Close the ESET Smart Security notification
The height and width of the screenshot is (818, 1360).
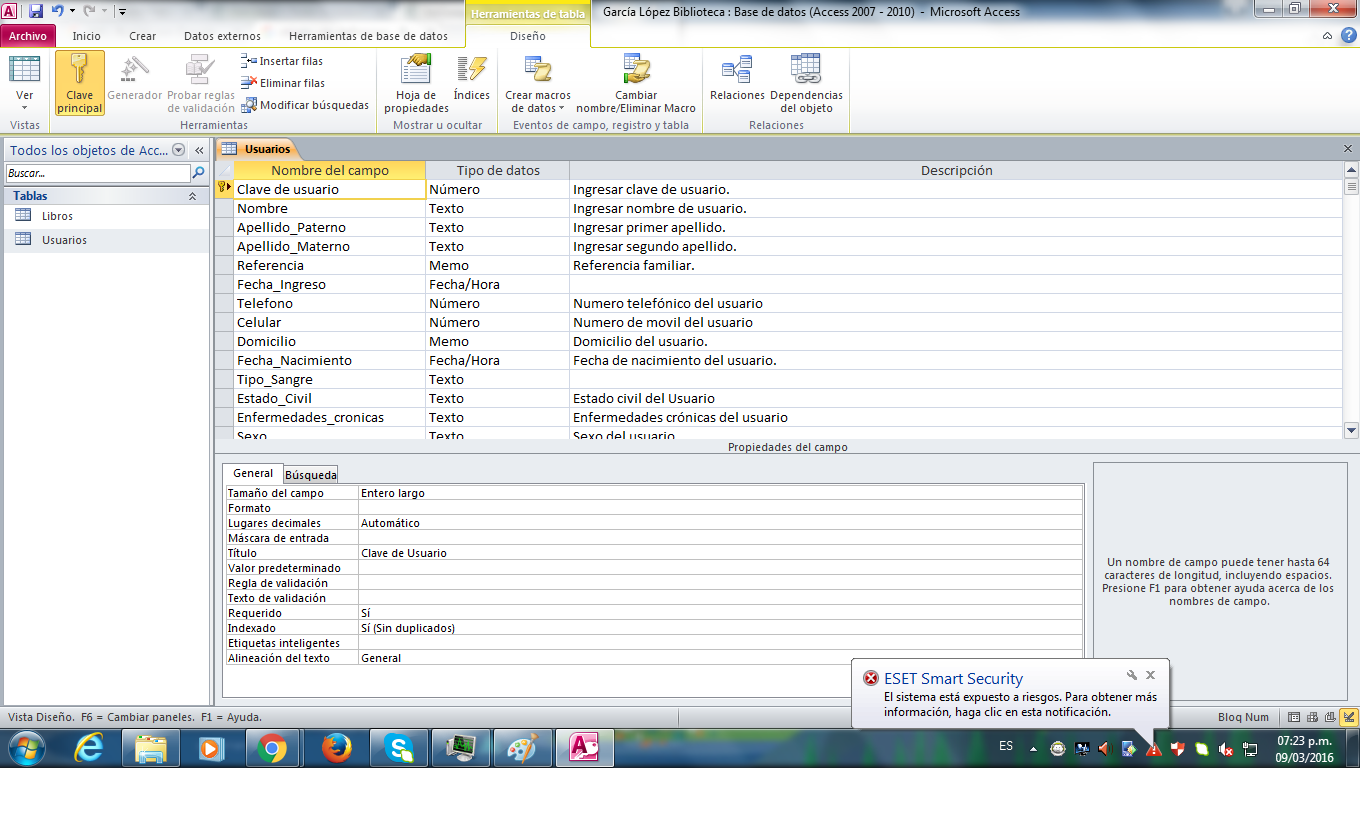click(1151, 675)
